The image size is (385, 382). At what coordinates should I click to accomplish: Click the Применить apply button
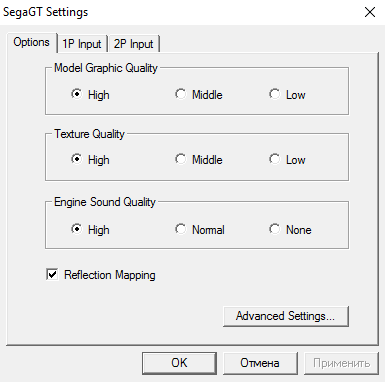tap(341, 363)
